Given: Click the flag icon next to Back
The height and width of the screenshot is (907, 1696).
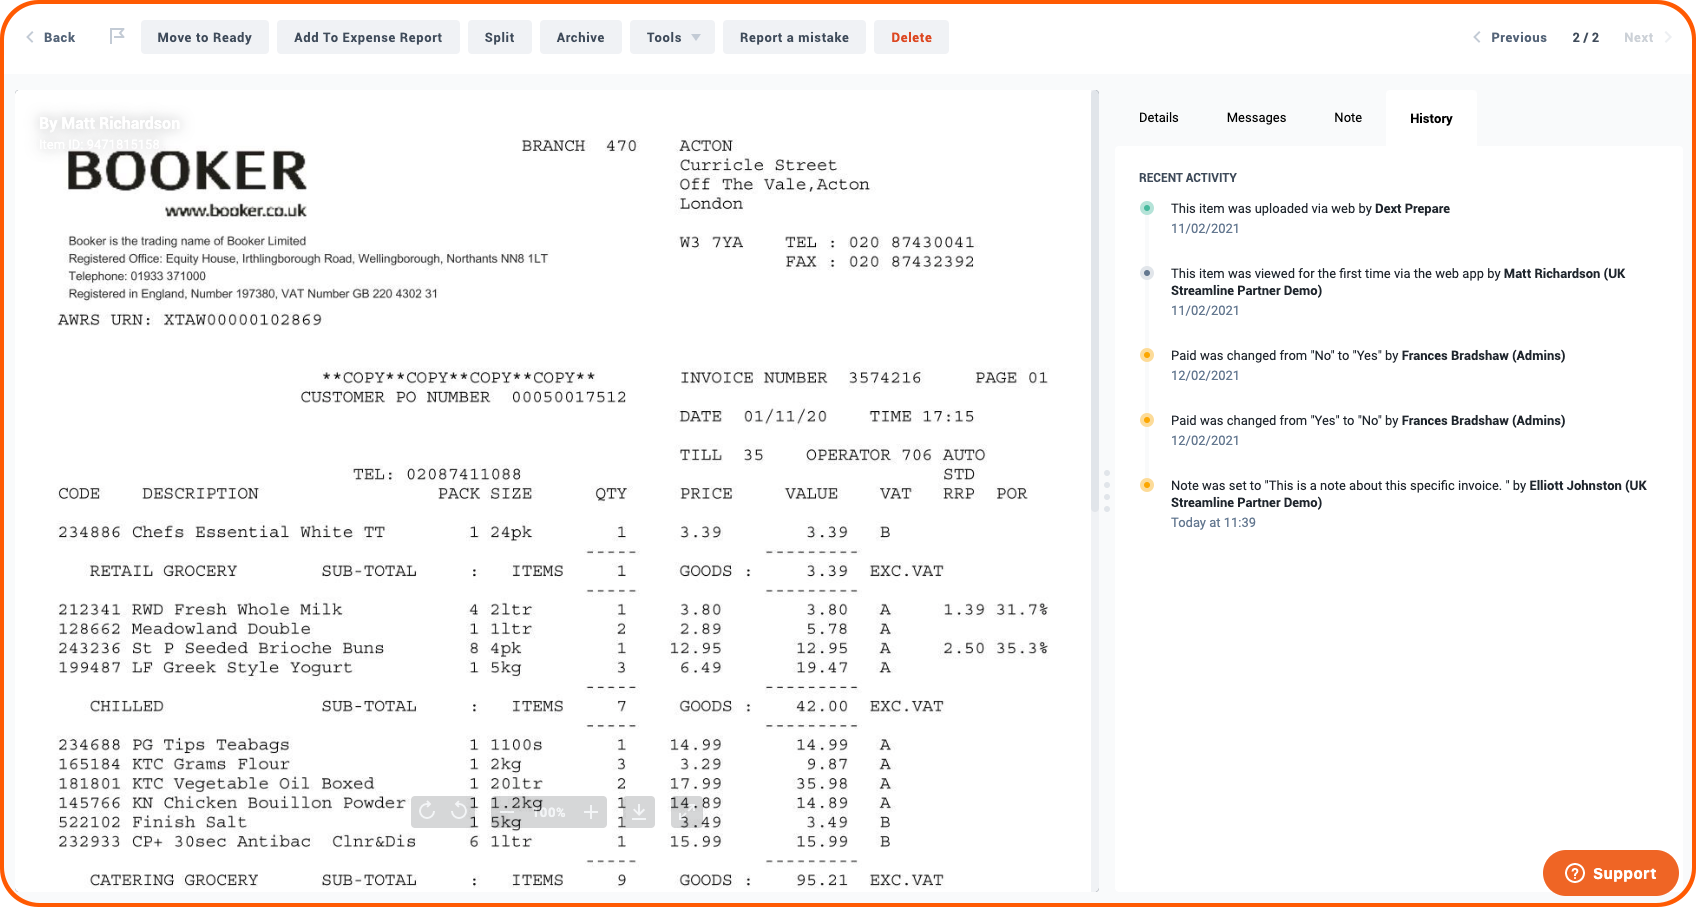Looking at the screenshot, I should (117, 37).
